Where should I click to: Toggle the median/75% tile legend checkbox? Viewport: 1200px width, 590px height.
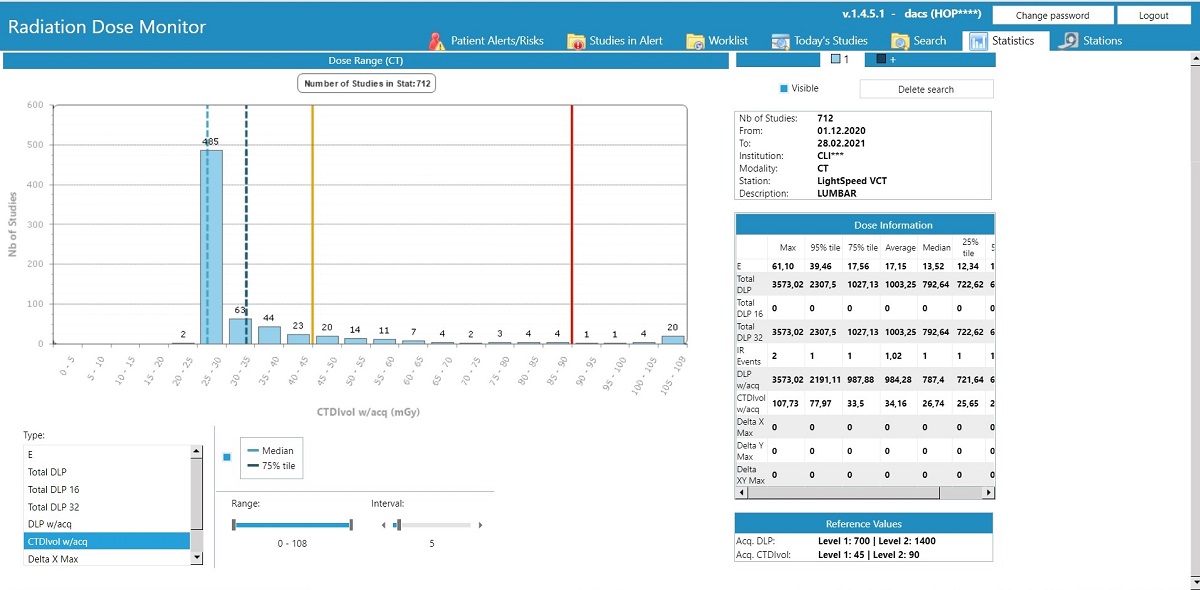[226, 457]
